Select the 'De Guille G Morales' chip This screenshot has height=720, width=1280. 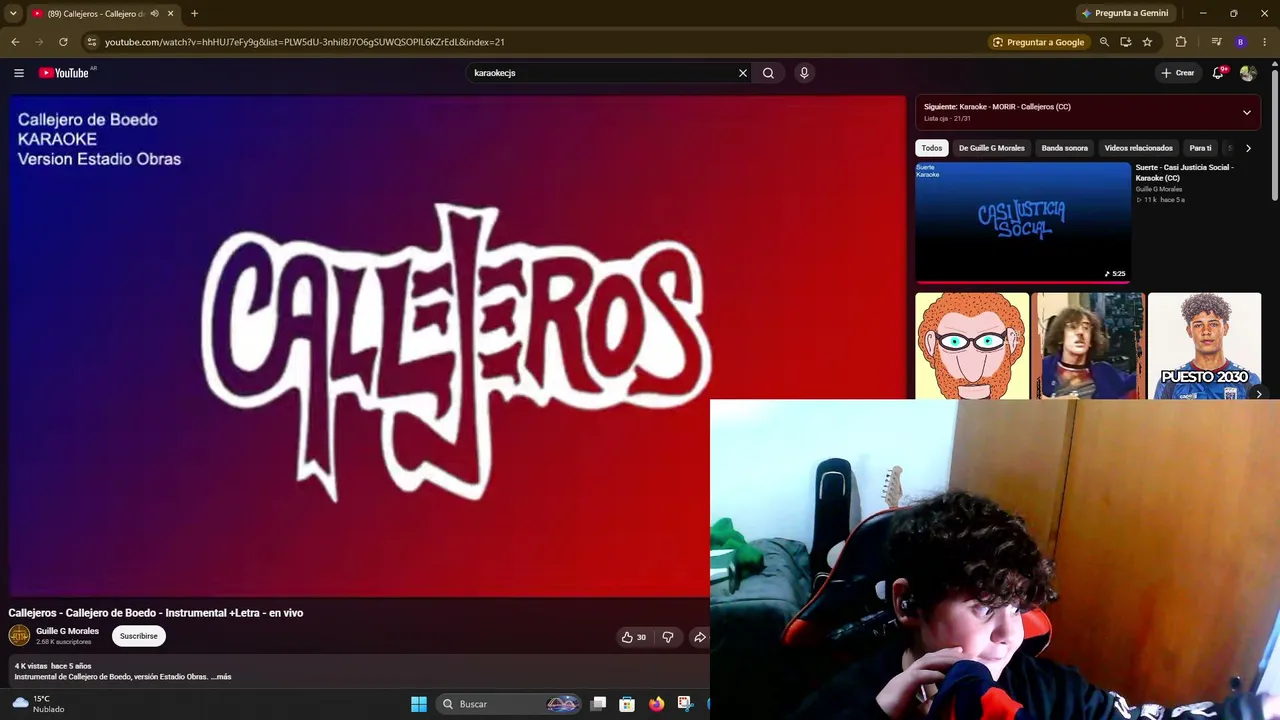point(992,148)
